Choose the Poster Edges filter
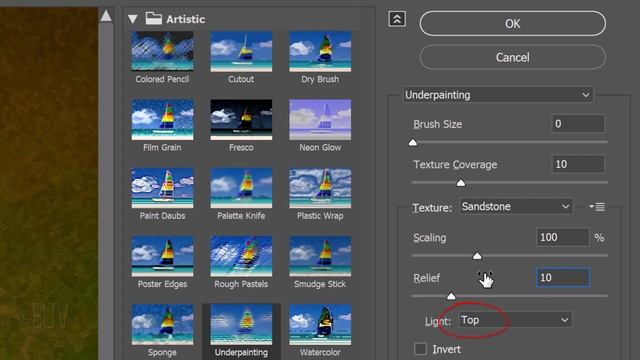 162,256
